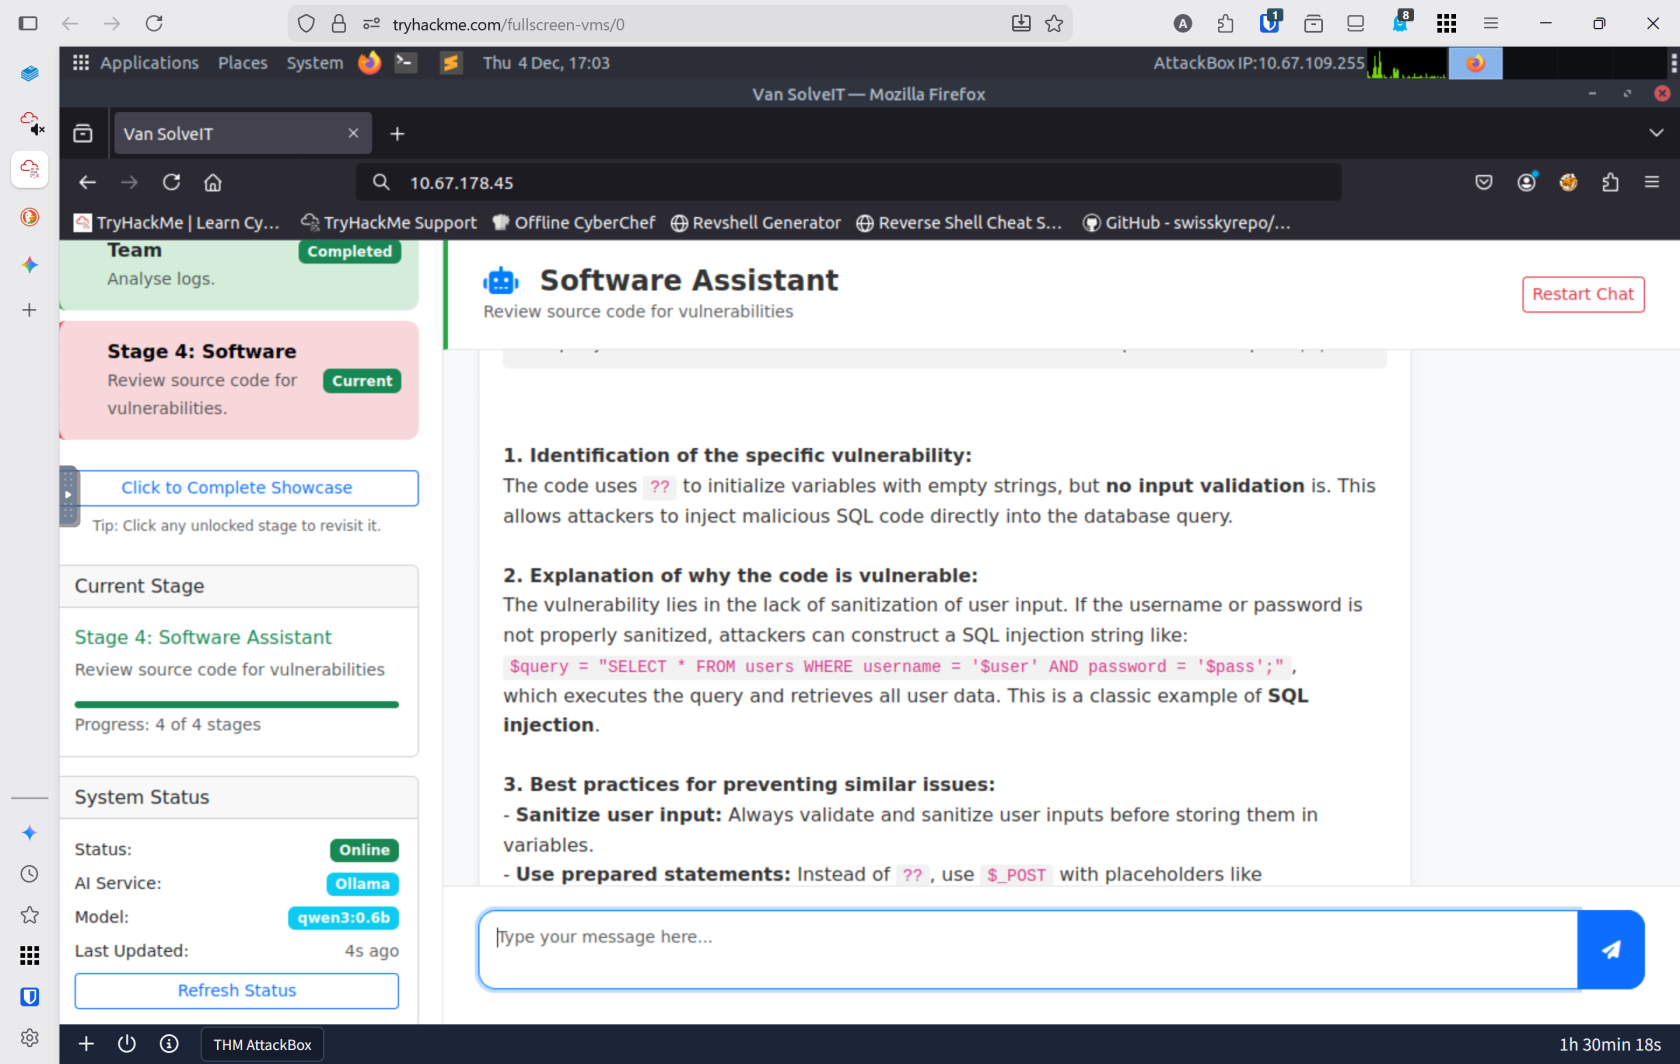Open the outer browser application menu
Screen dimensions: 1680x1064
pyautogui.click(x=1491, y=23)
